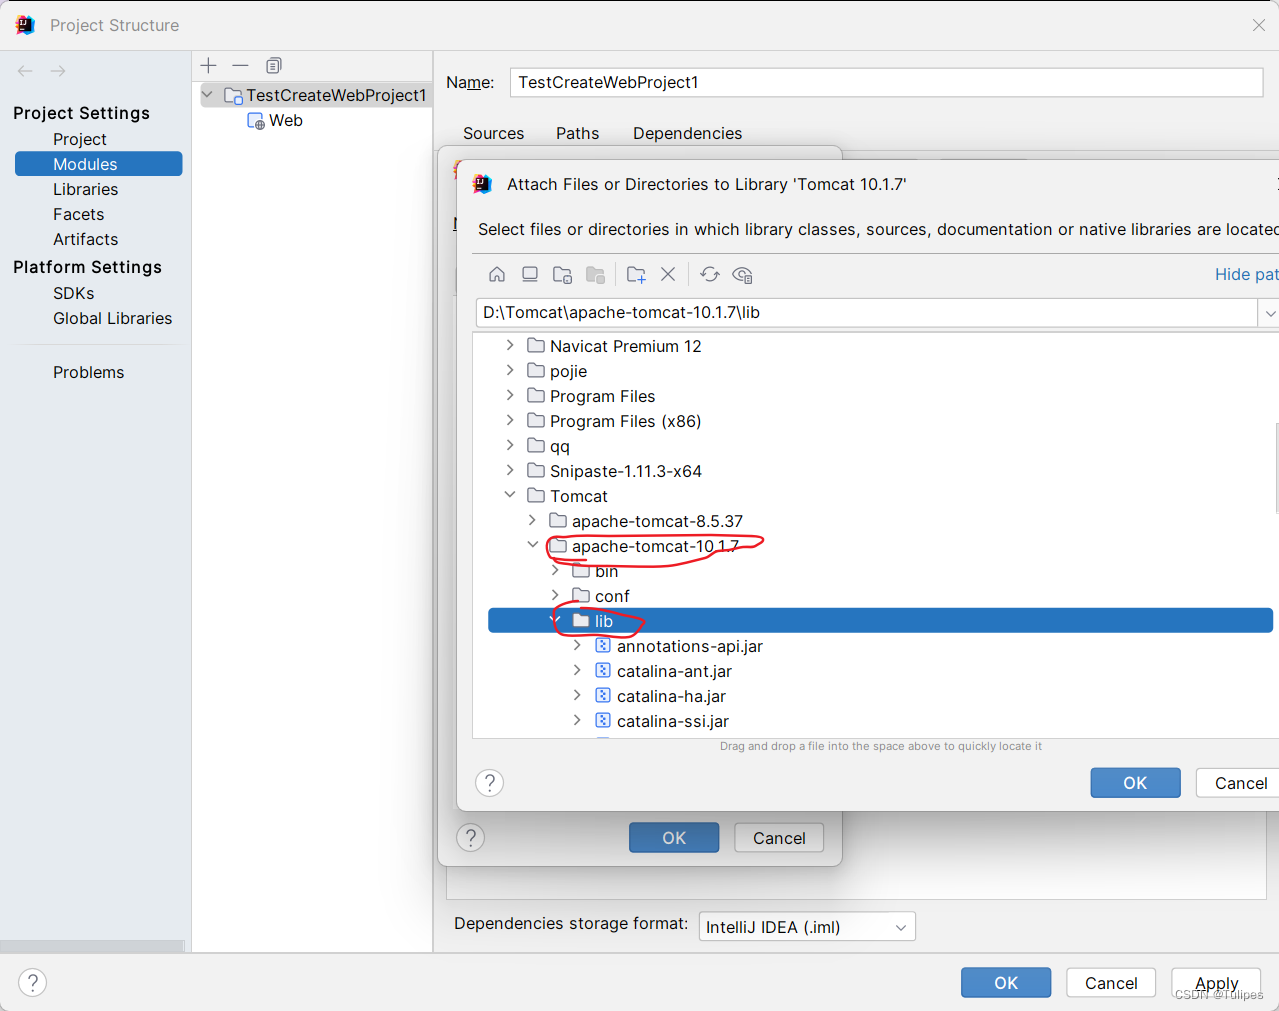Switch to Dependencies tab
The image size is (1279, 1011).
tap(687, 133)
